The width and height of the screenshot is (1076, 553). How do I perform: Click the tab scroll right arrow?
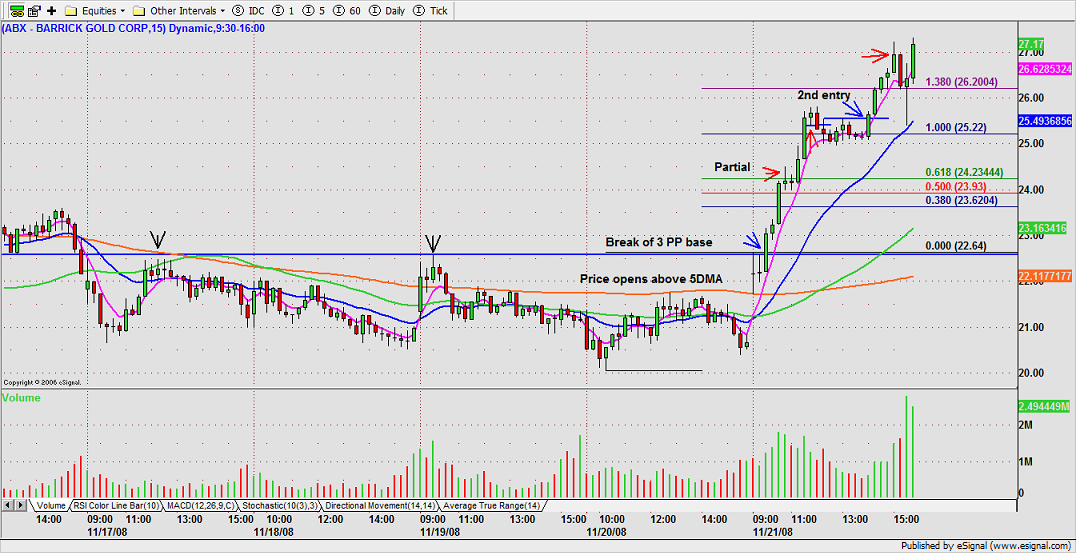[21, 506]
